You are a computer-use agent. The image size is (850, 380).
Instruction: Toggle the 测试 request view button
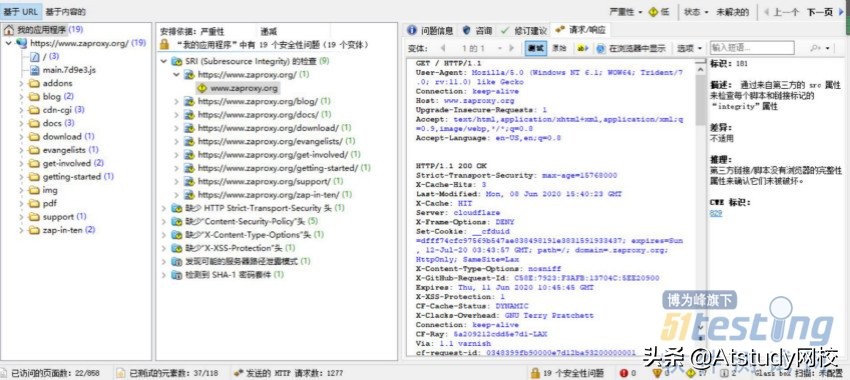tap(536, 48)
